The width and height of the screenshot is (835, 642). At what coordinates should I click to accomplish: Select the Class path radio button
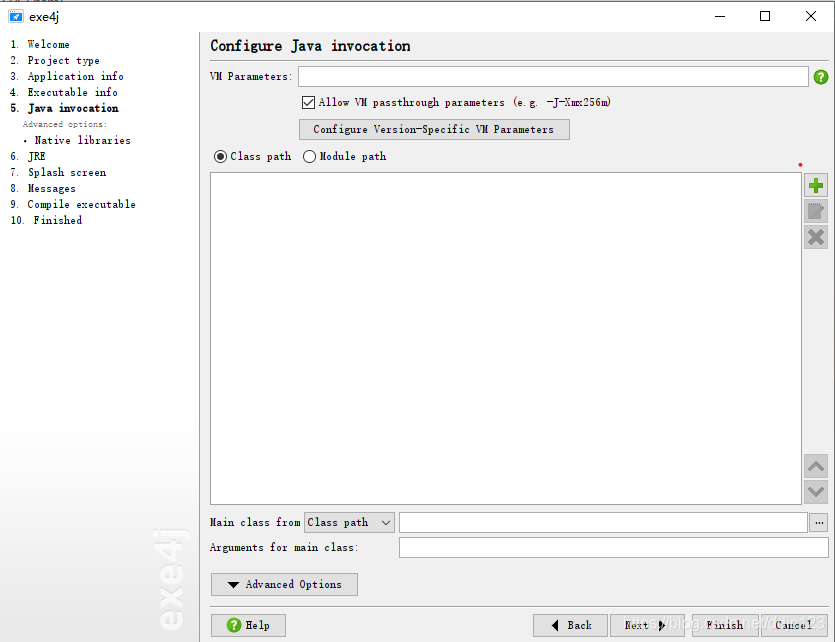coord(220,157)
